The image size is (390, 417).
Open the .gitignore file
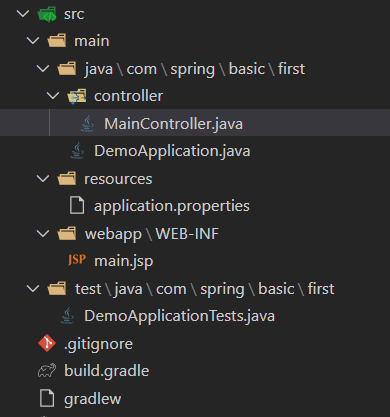tap(98, 344)
